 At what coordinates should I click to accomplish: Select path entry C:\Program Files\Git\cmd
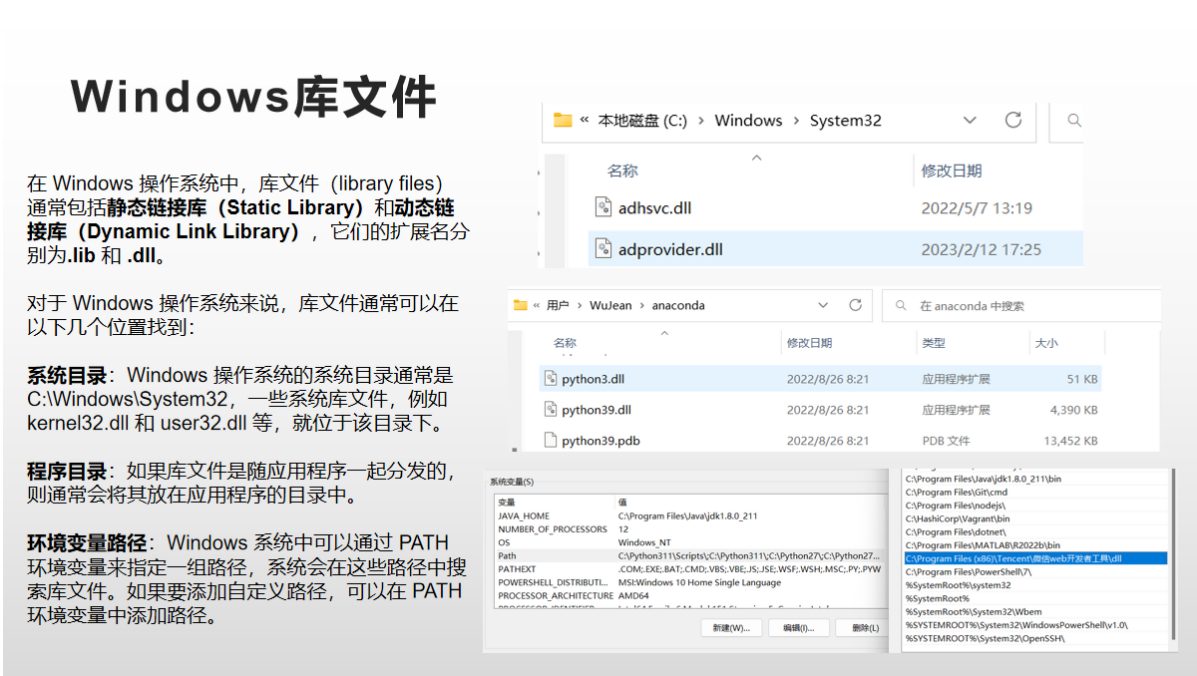click(x=1035, y=492)
